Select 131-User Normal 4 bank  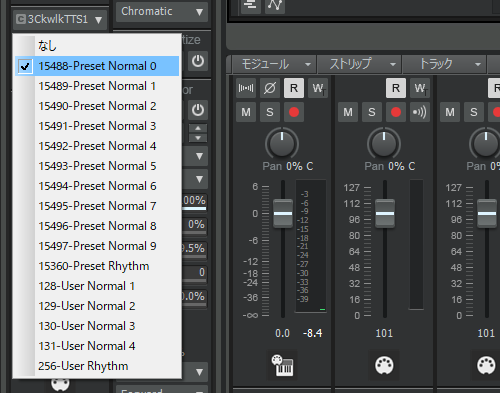(97, 346)
